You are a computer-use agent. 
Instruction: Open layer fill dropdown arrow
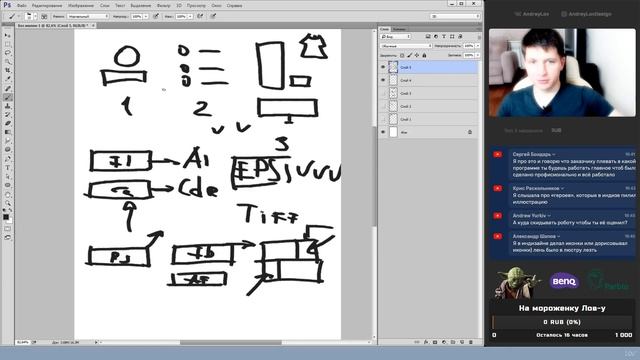click(478, 55)
